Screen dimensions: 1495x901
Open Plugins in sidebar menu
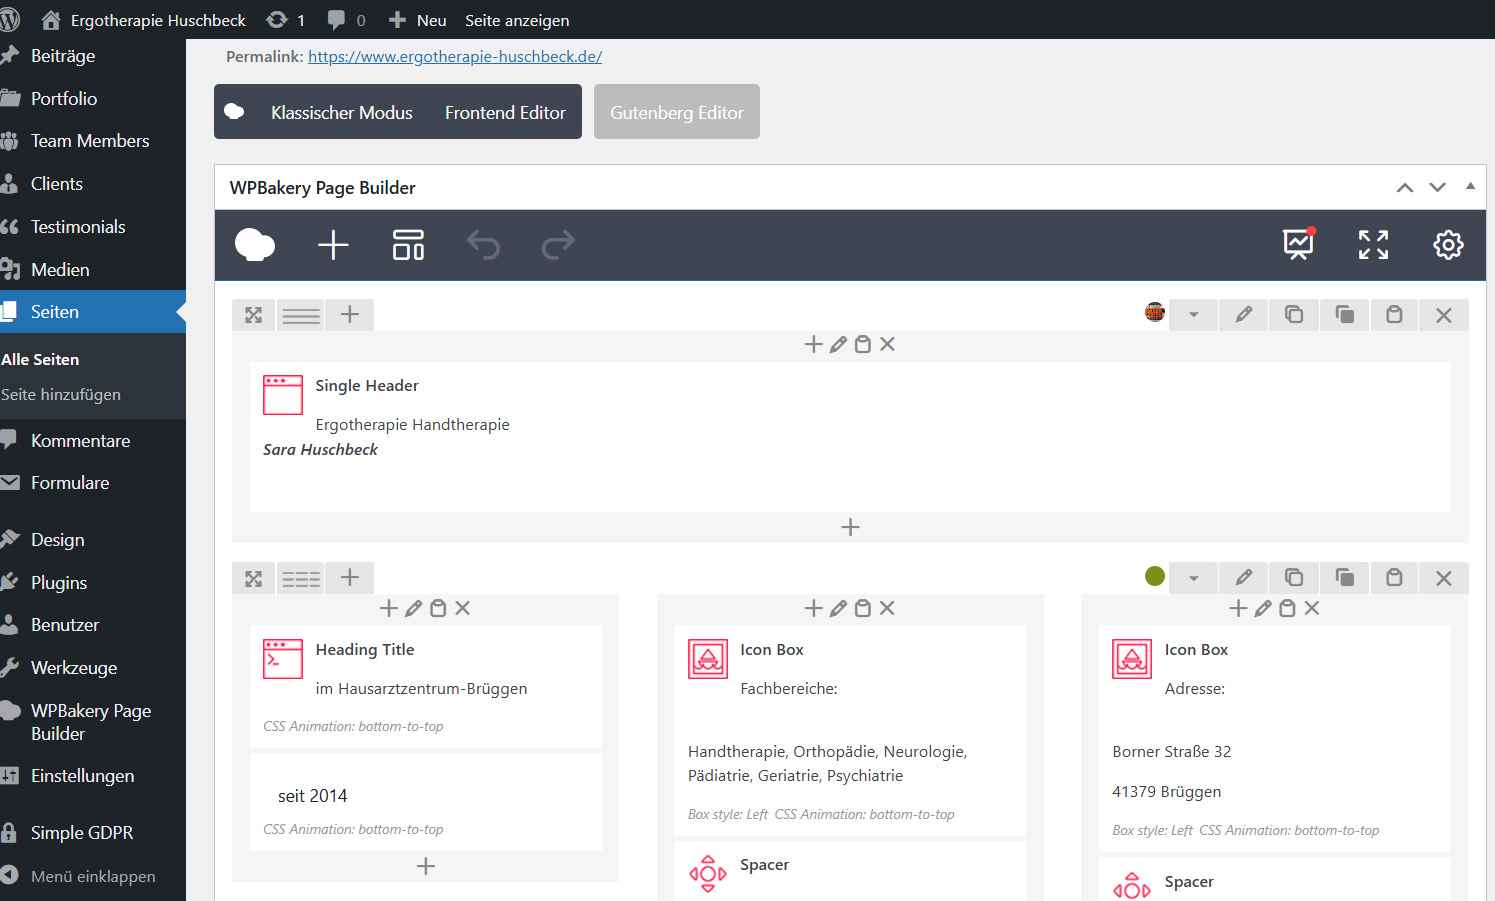coord(59,583)
